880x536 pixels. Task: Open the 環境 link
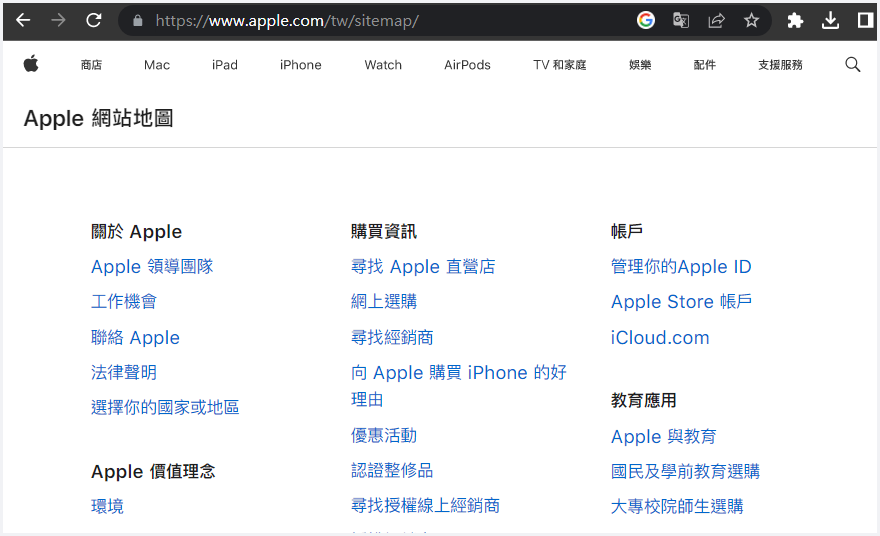(x=107, y=506)
